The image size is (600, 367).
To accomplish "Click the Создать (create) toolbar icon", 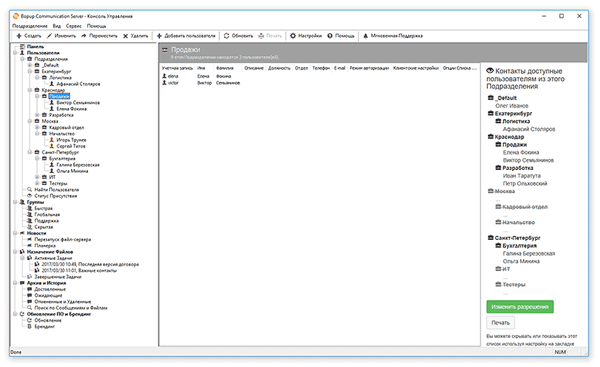I will [x=19, y=36].
